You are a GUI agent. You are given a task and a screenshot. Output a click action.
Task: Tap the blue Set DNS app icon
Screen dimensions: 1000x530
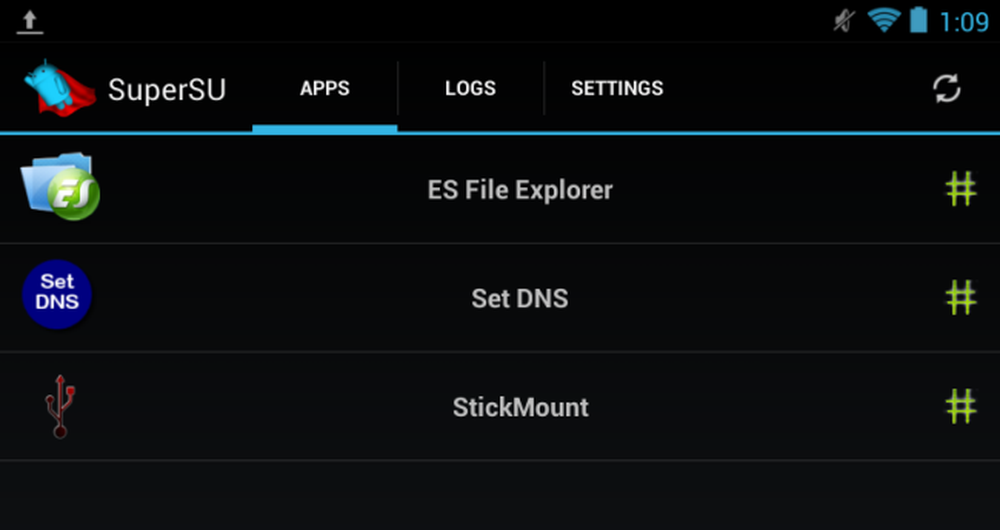pyautogui.click(x=57, y=295)
